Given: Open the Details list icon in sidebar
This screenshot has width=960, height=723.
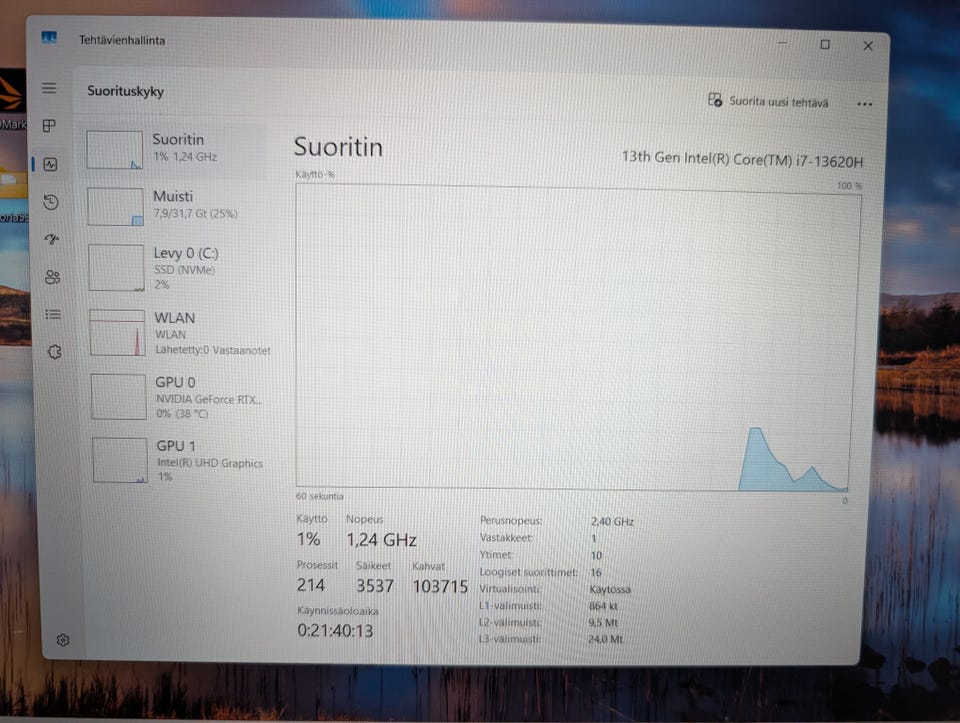Looking at the screenshot, I should 53,315.
